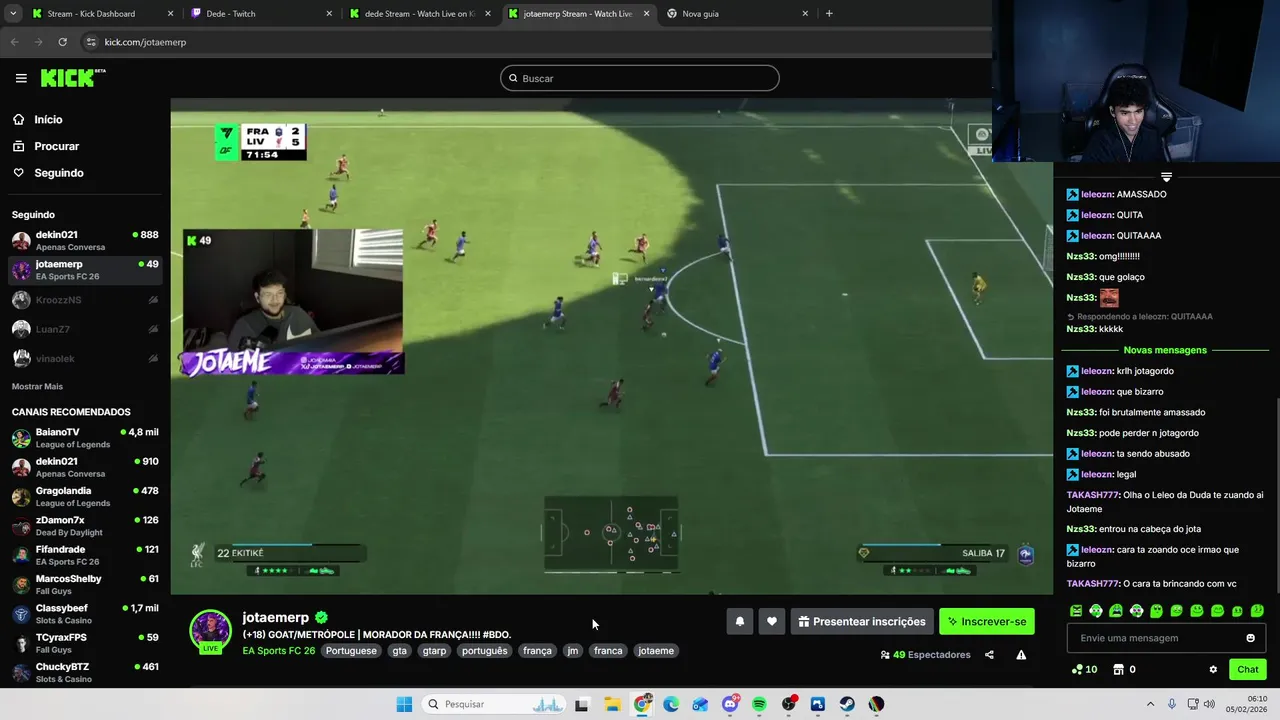Switch to Nova guia tab

737,14
